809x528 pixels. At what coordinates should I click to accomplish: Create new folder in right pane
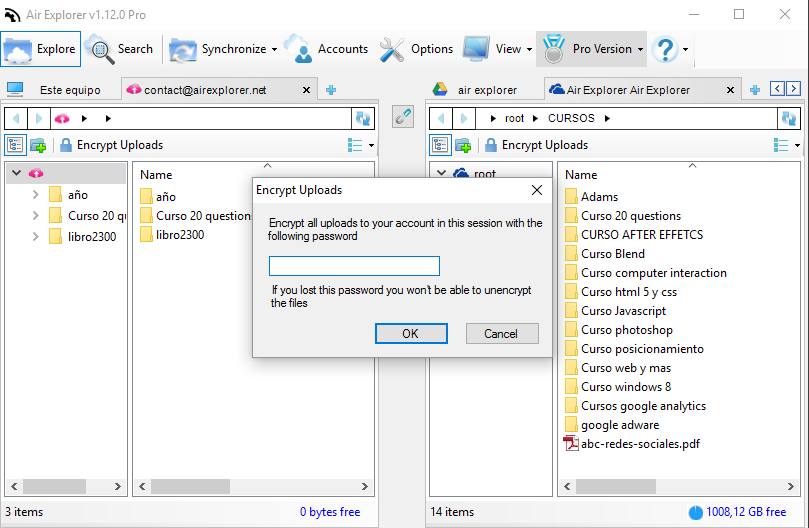[463, 146]
